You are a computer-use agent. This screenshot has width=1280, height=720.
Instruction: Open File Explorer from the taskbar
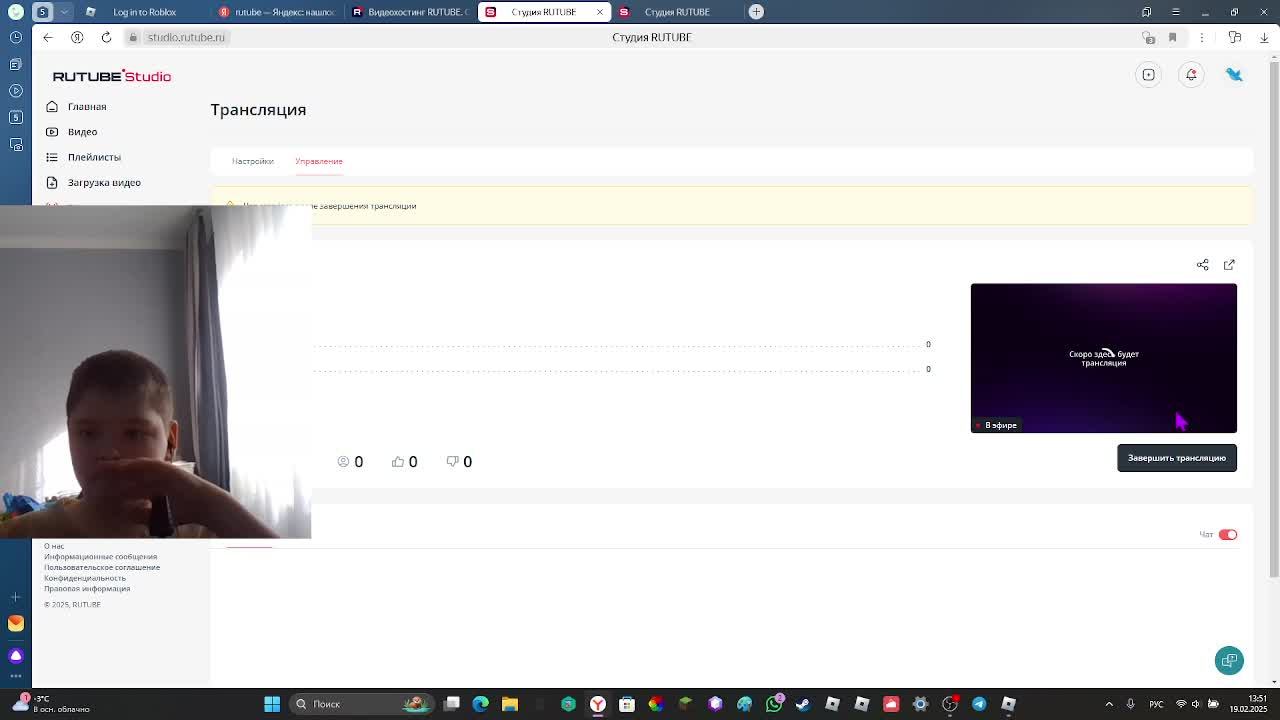(510, 704)
